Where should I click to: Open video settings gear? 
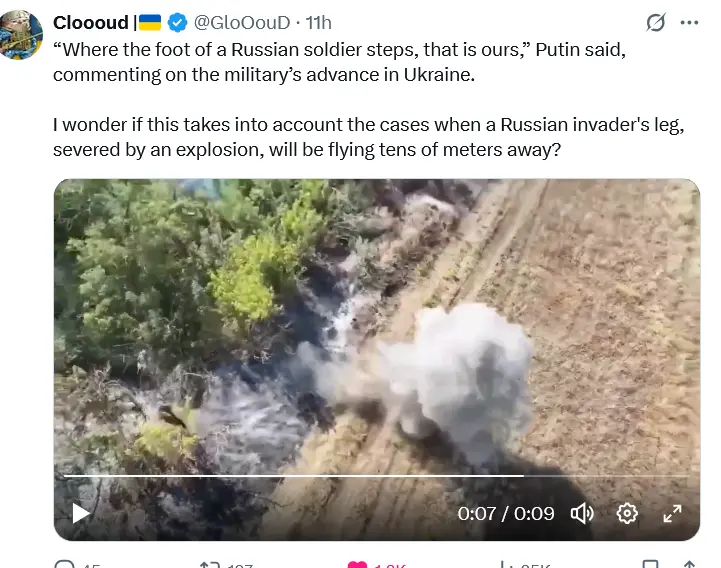pyautogui.click(x=627, y=513)
